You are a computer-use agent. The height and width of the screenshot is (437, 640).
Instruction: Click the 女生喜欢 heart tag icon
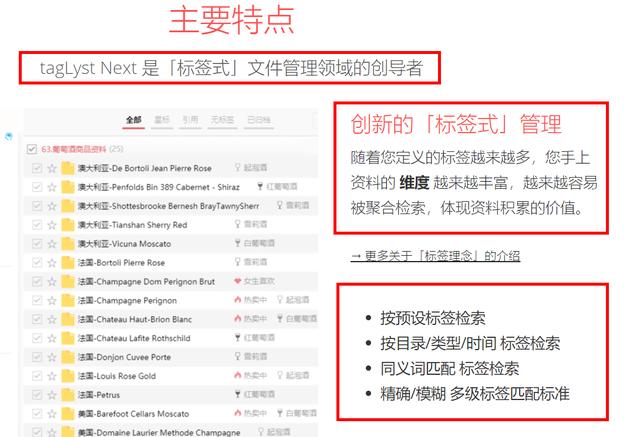237,282
